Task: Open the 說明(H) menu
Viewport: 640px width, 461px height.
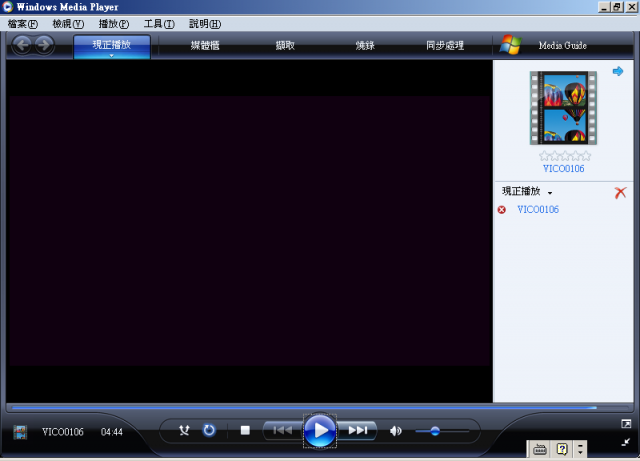Action: pyautogui.click(x=205, y=24)
